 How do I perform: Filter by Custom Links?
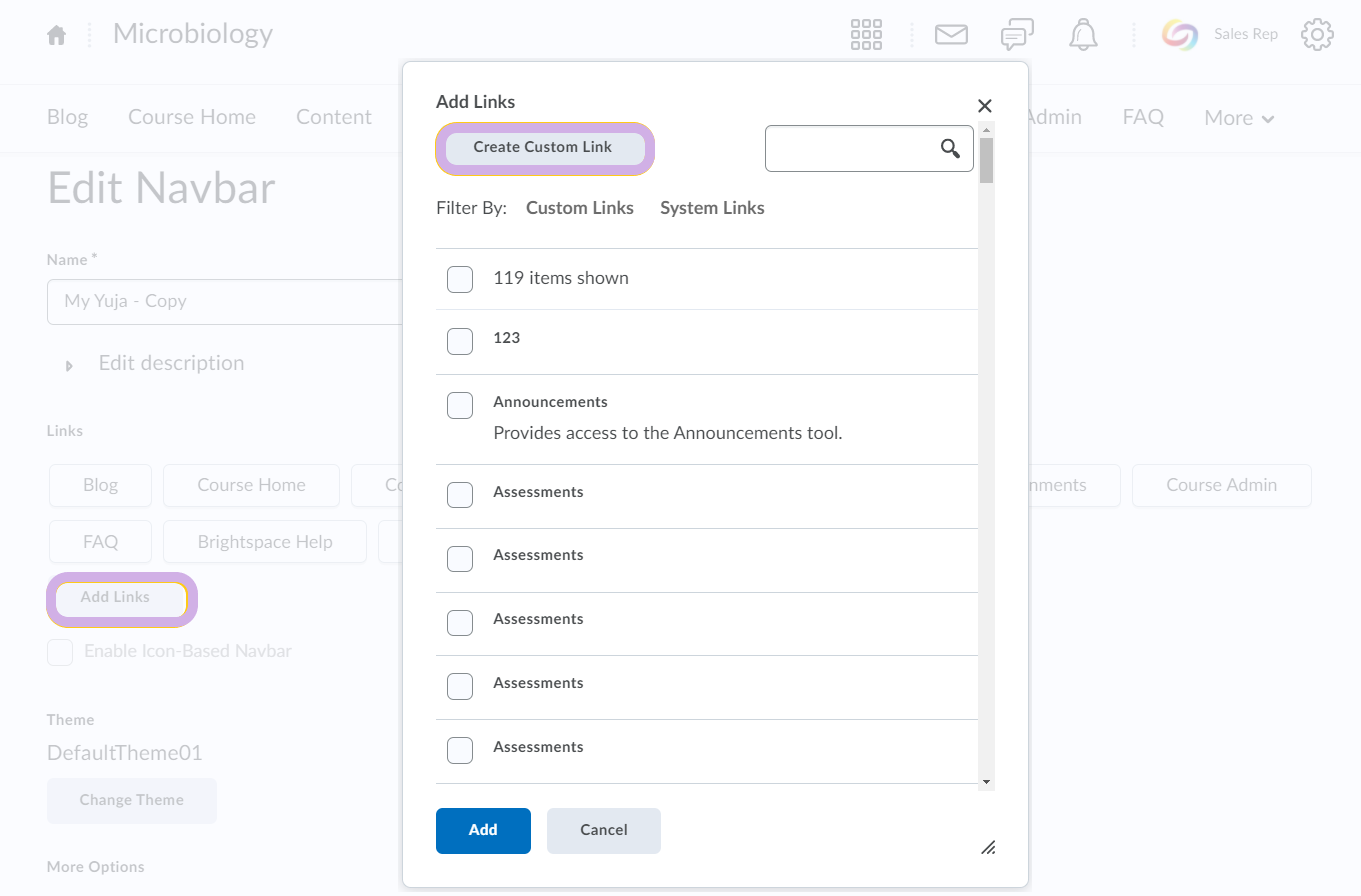pos(580,208)
